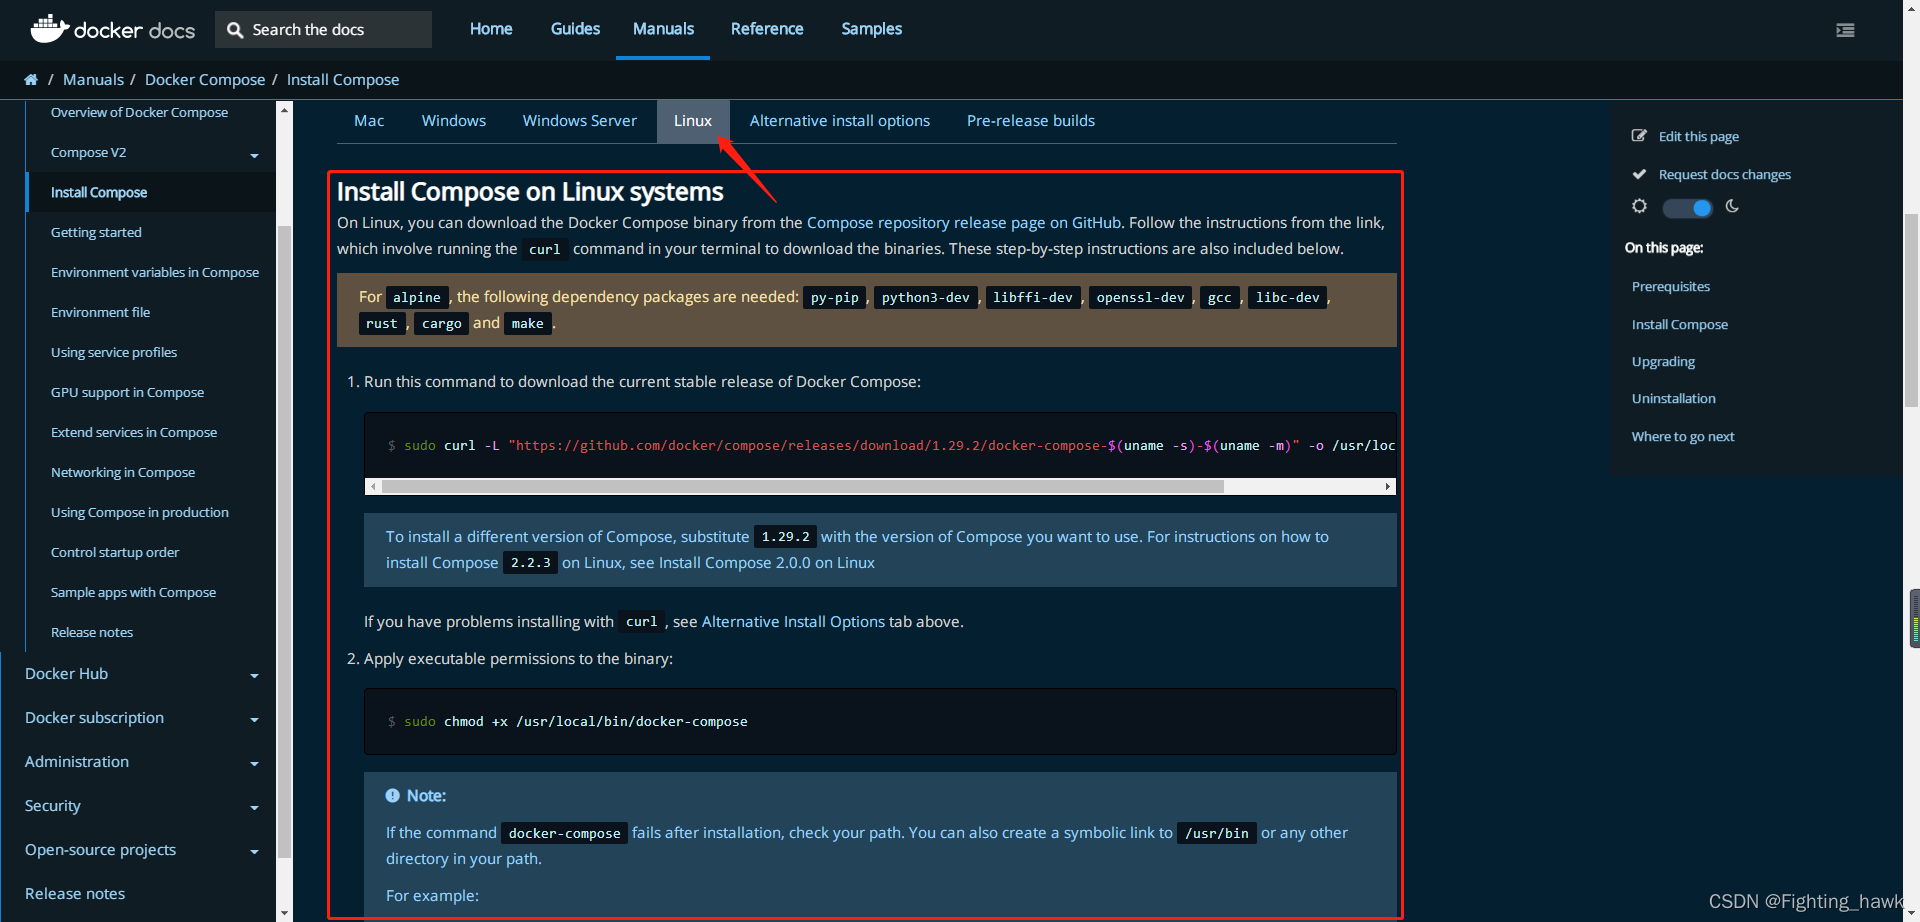Jump to Upgrading section

[x=1663, y=361]
